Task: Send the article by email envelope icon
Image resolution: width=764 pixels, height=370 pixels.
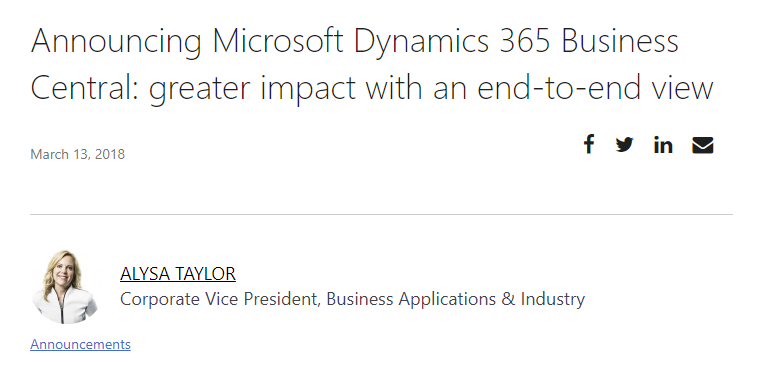Action: [703, 145]
